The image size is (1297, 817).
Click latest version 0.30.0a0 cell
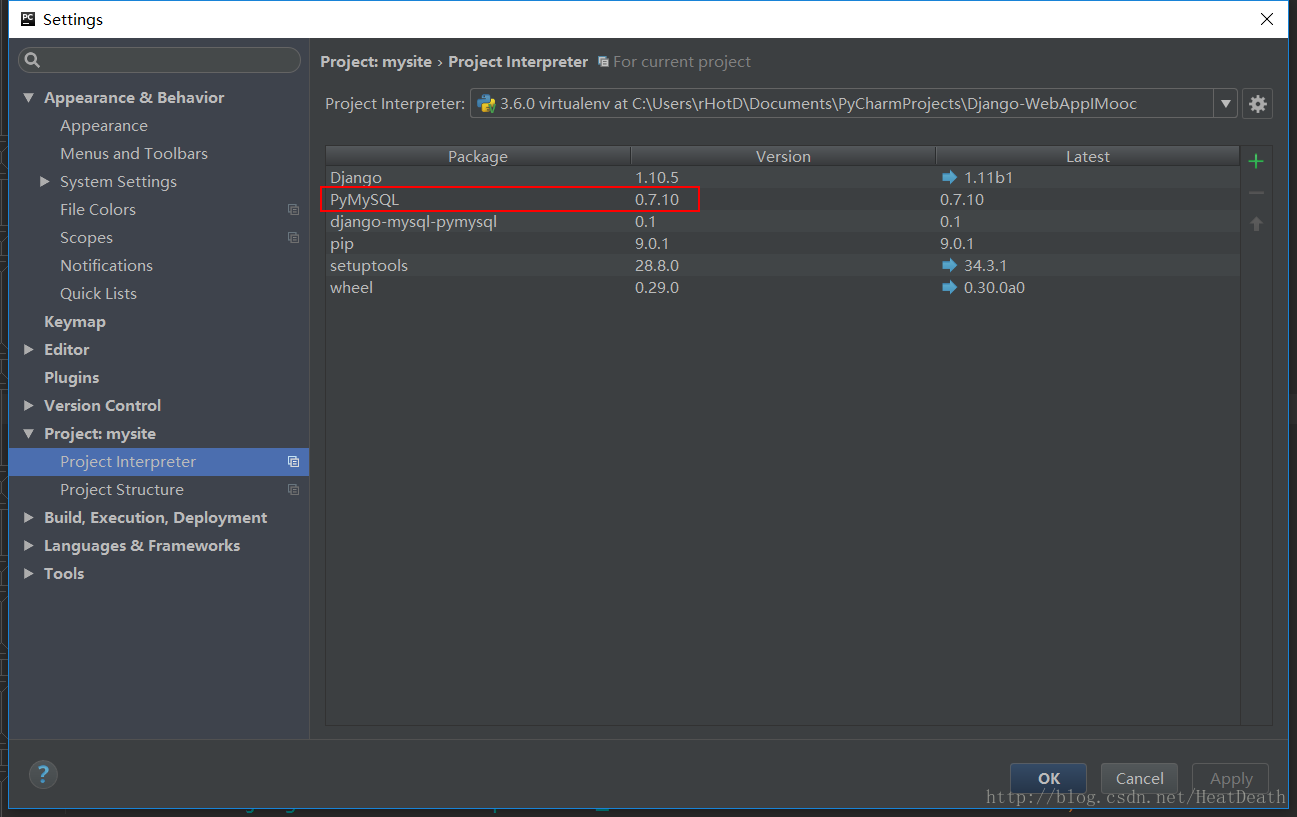coord(994,287)
